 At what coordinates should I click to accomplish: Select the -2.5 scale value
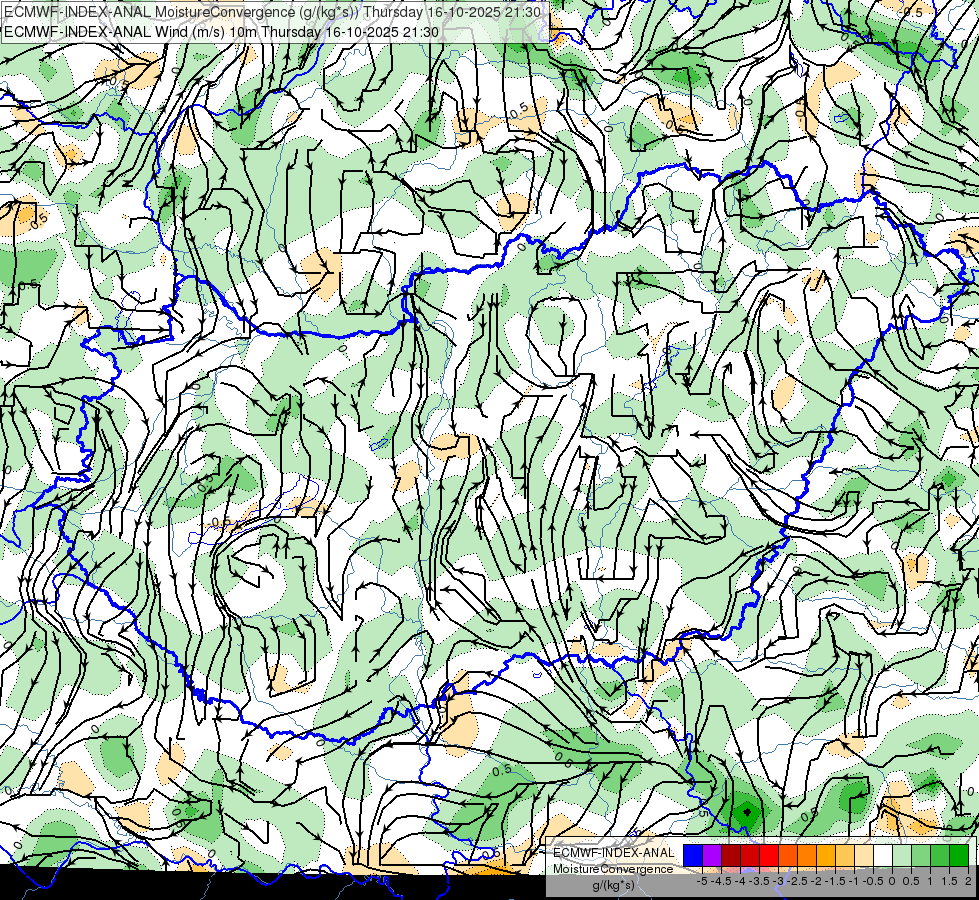click(798, 881)
